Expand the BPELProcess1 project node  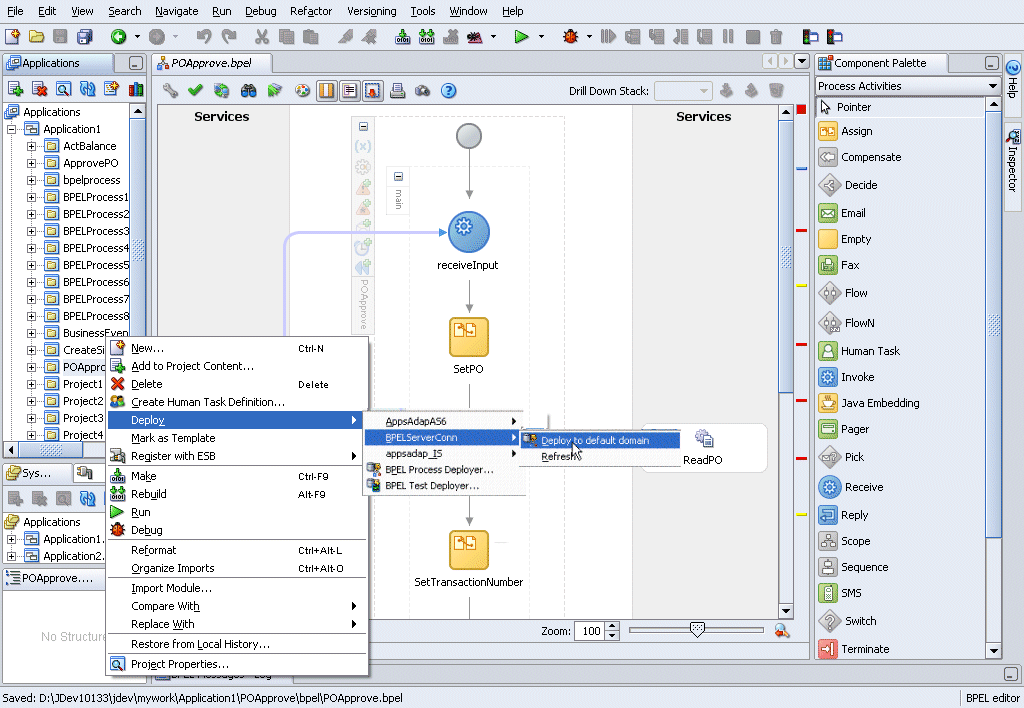[x=31, y=197]
